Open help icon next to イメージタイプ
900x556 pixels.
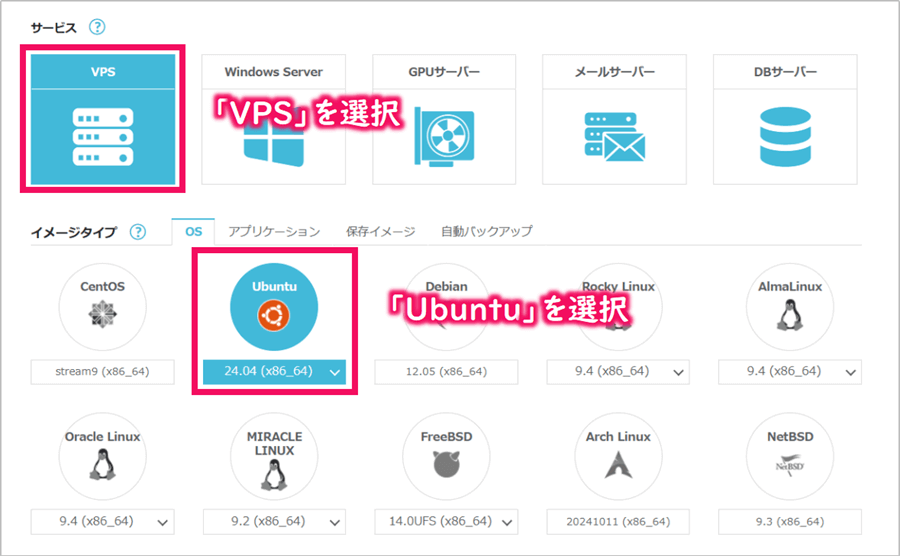(138, 232)
